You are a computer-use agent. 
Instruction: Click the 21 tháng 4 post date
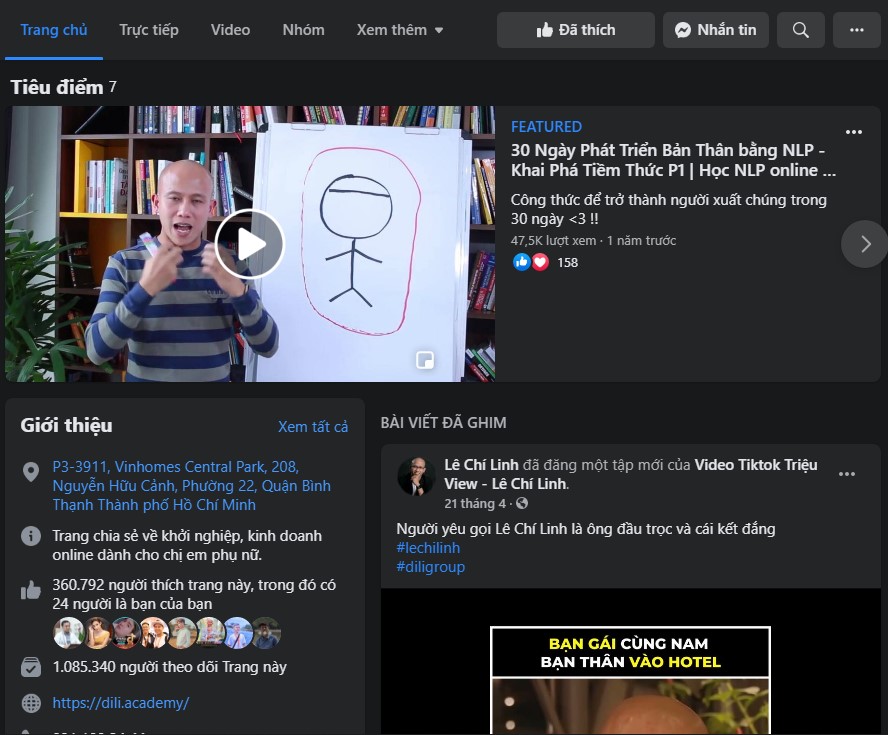click(475, 503)
